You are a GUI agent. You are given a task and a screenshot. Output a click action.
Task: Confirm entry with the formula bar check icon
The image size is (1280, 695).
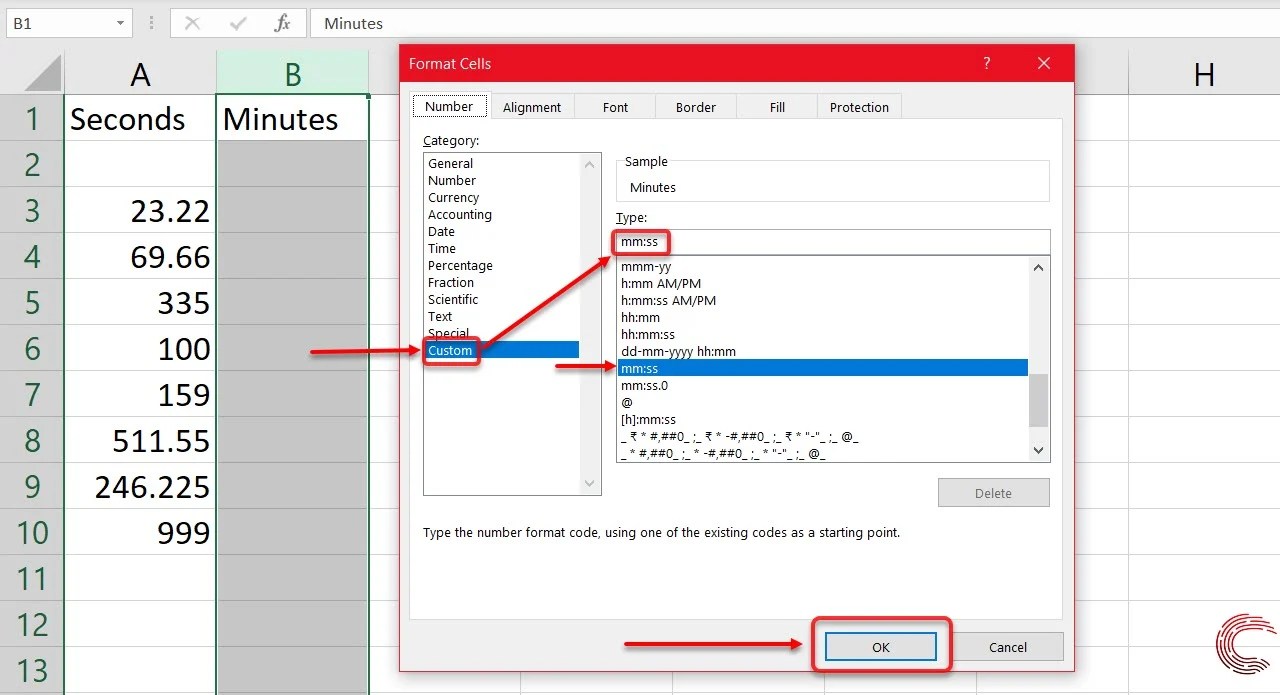(236, 22)
